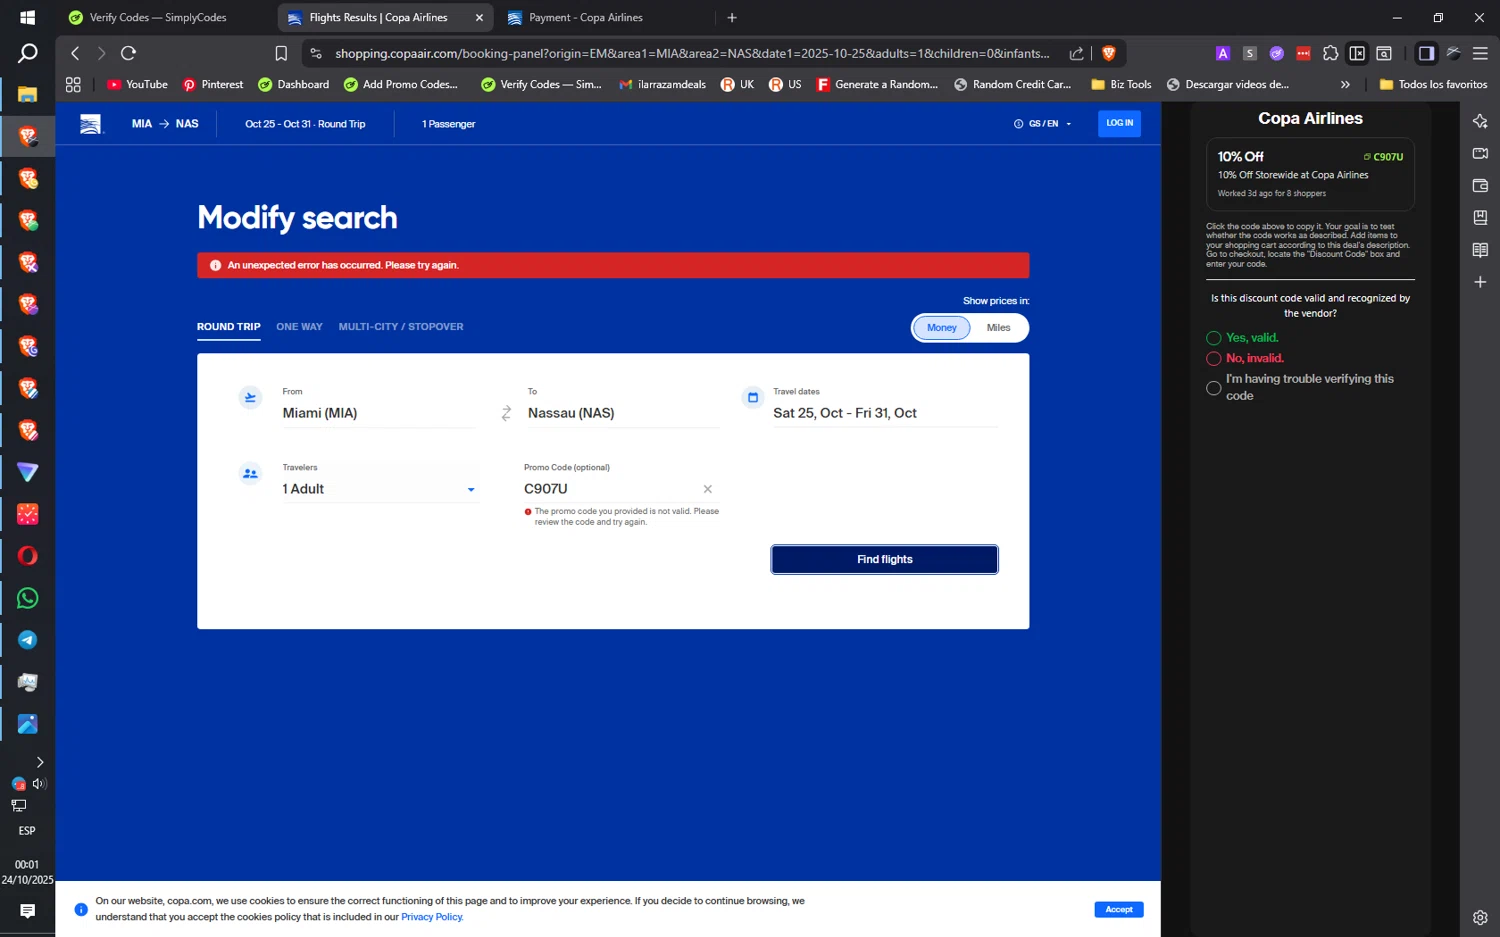The height and width of the screenshot is (937, 1500).
Task: Expand the Travelers '1 Adult' dropdown
Action: point(379,489)
